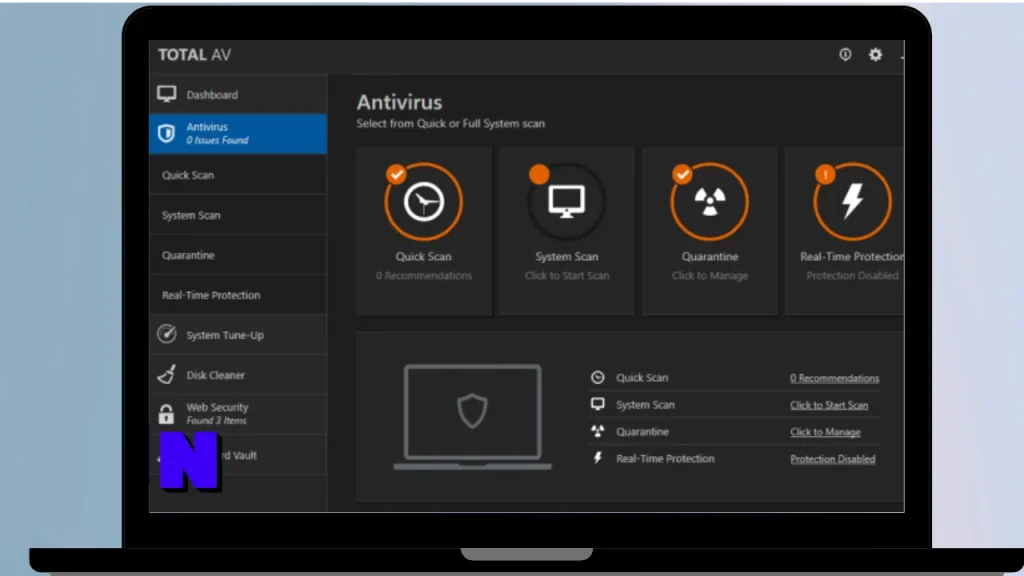Viewport: 1024px width, 576px height.
Task: Click Quick Scan card title text
Action: [x=423, y=257]
